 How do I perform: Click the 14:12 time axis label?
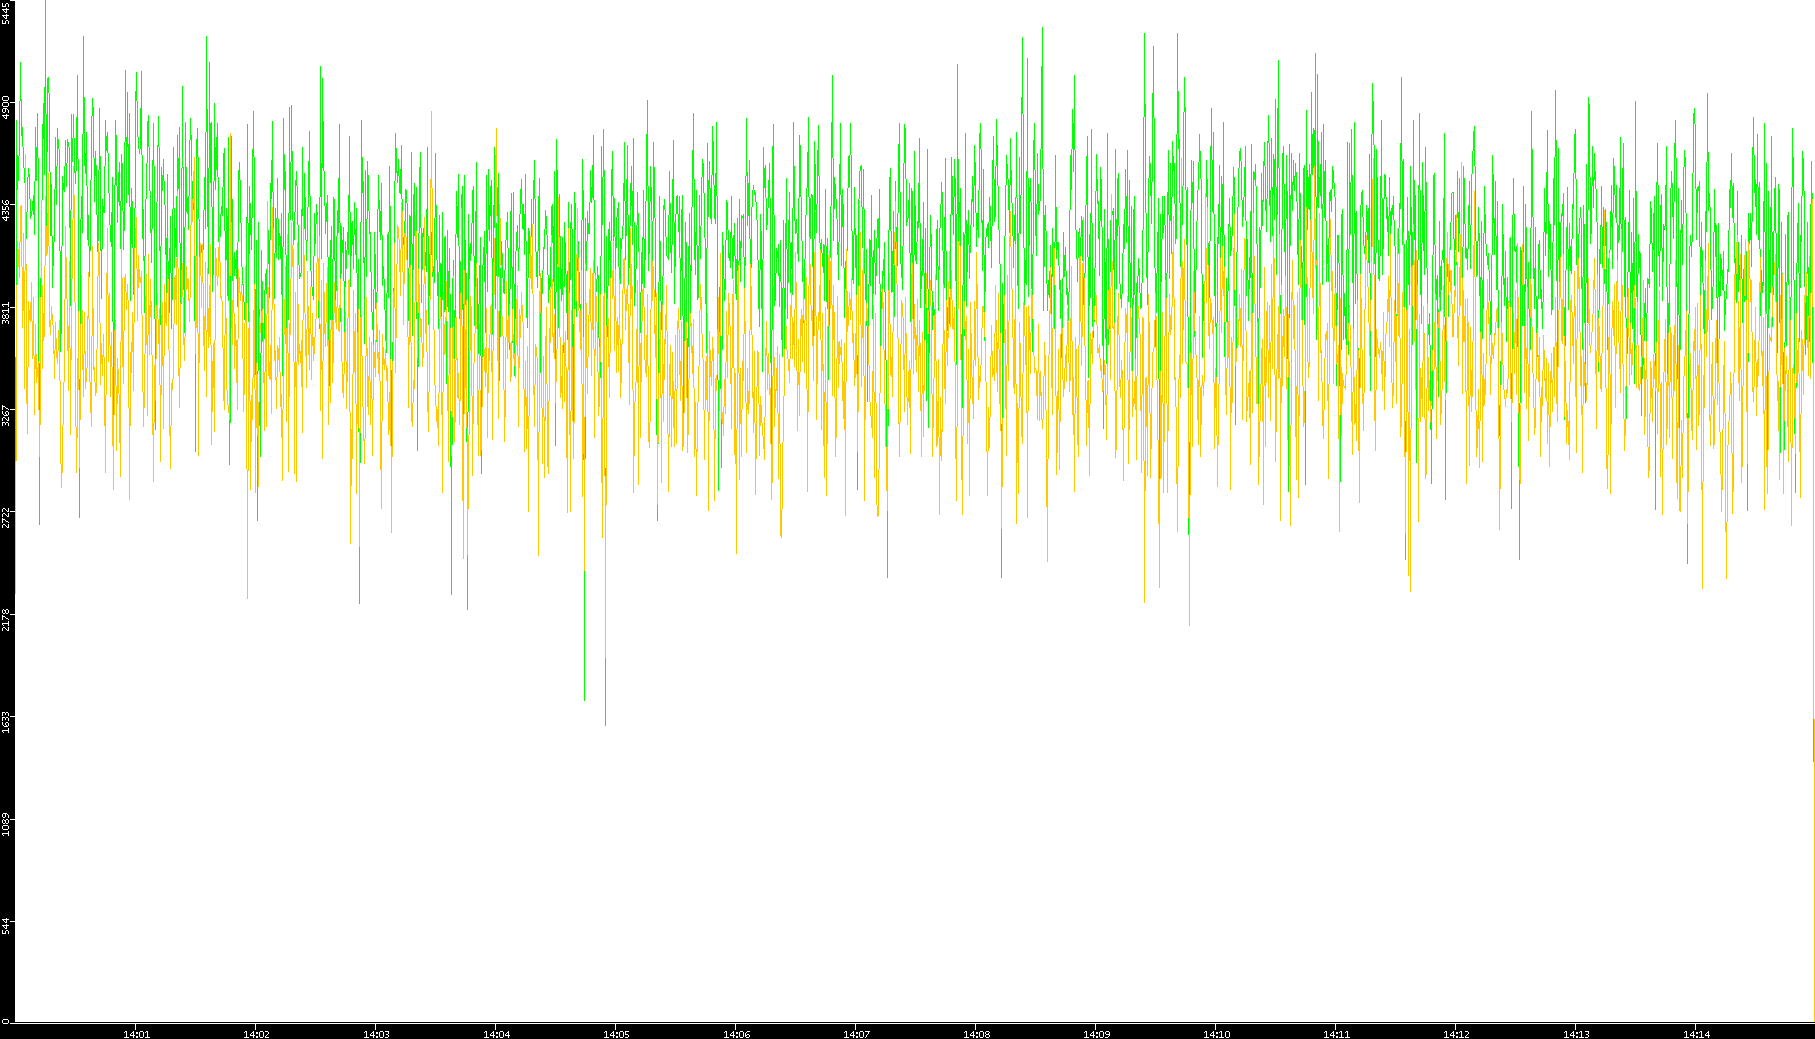point(1456,1034)
